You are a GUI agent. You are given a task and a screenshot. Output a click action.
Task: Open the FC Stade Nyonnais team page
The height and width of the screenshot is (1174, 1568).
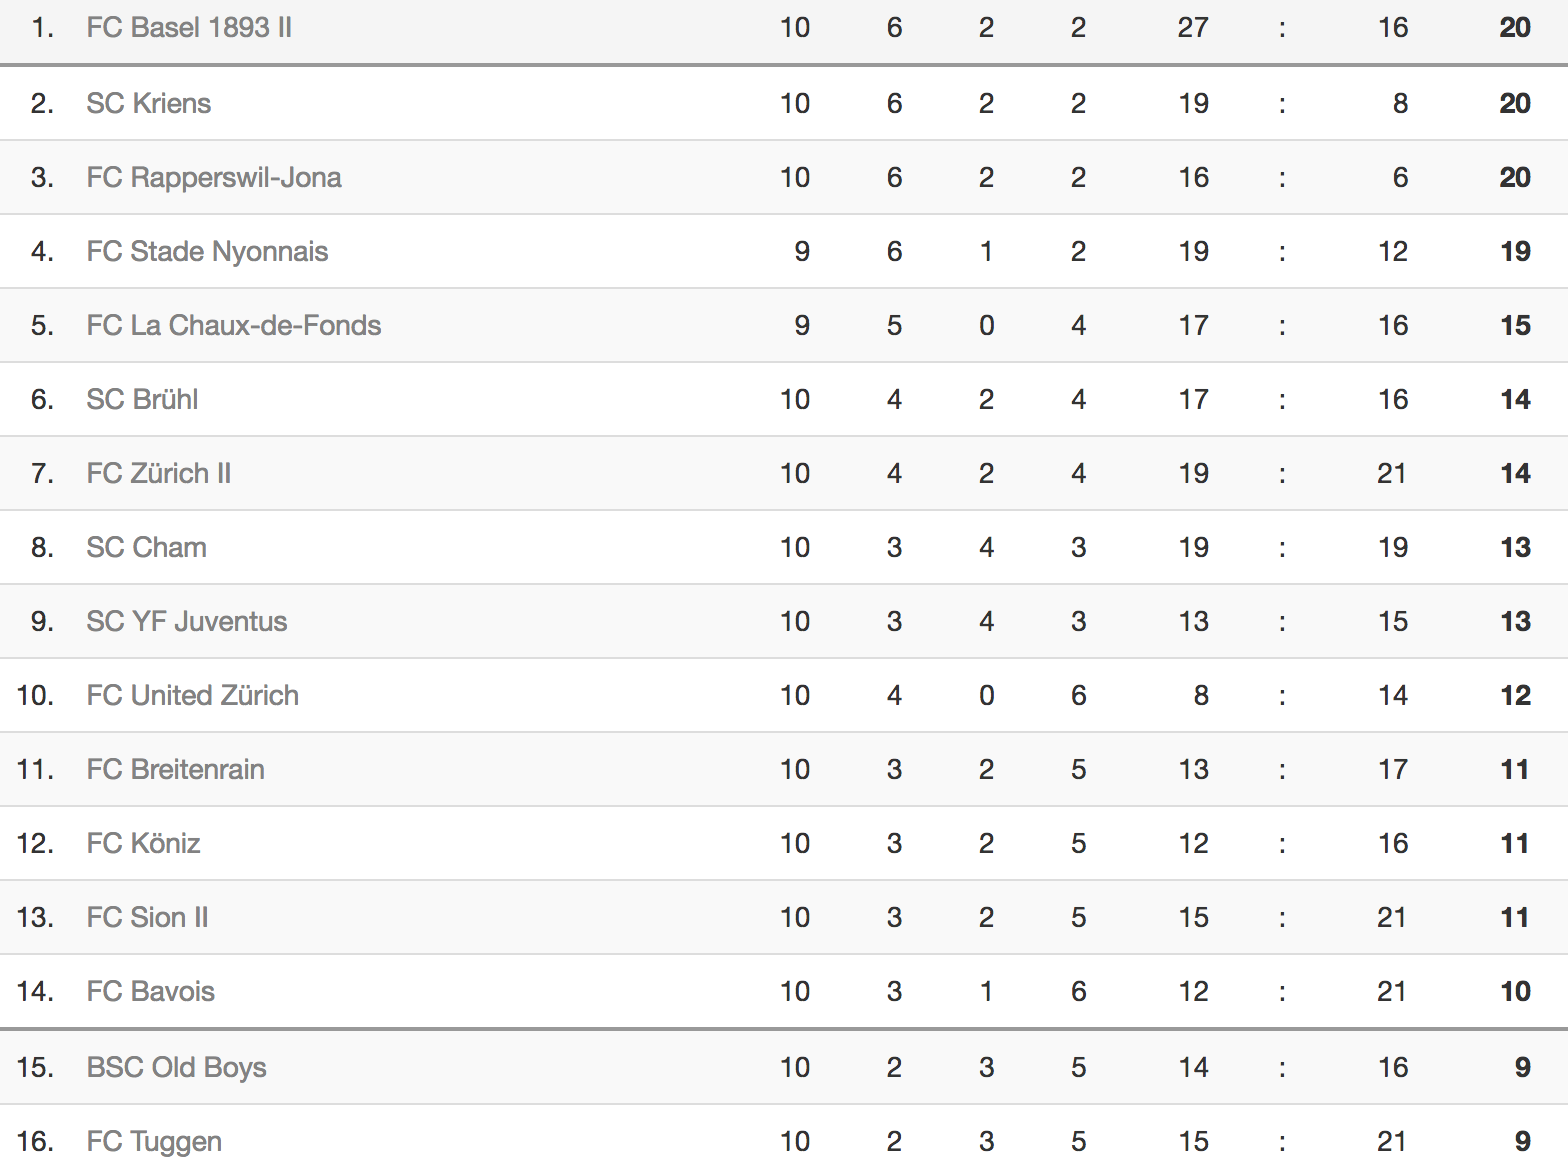click(x=207, y=251)
